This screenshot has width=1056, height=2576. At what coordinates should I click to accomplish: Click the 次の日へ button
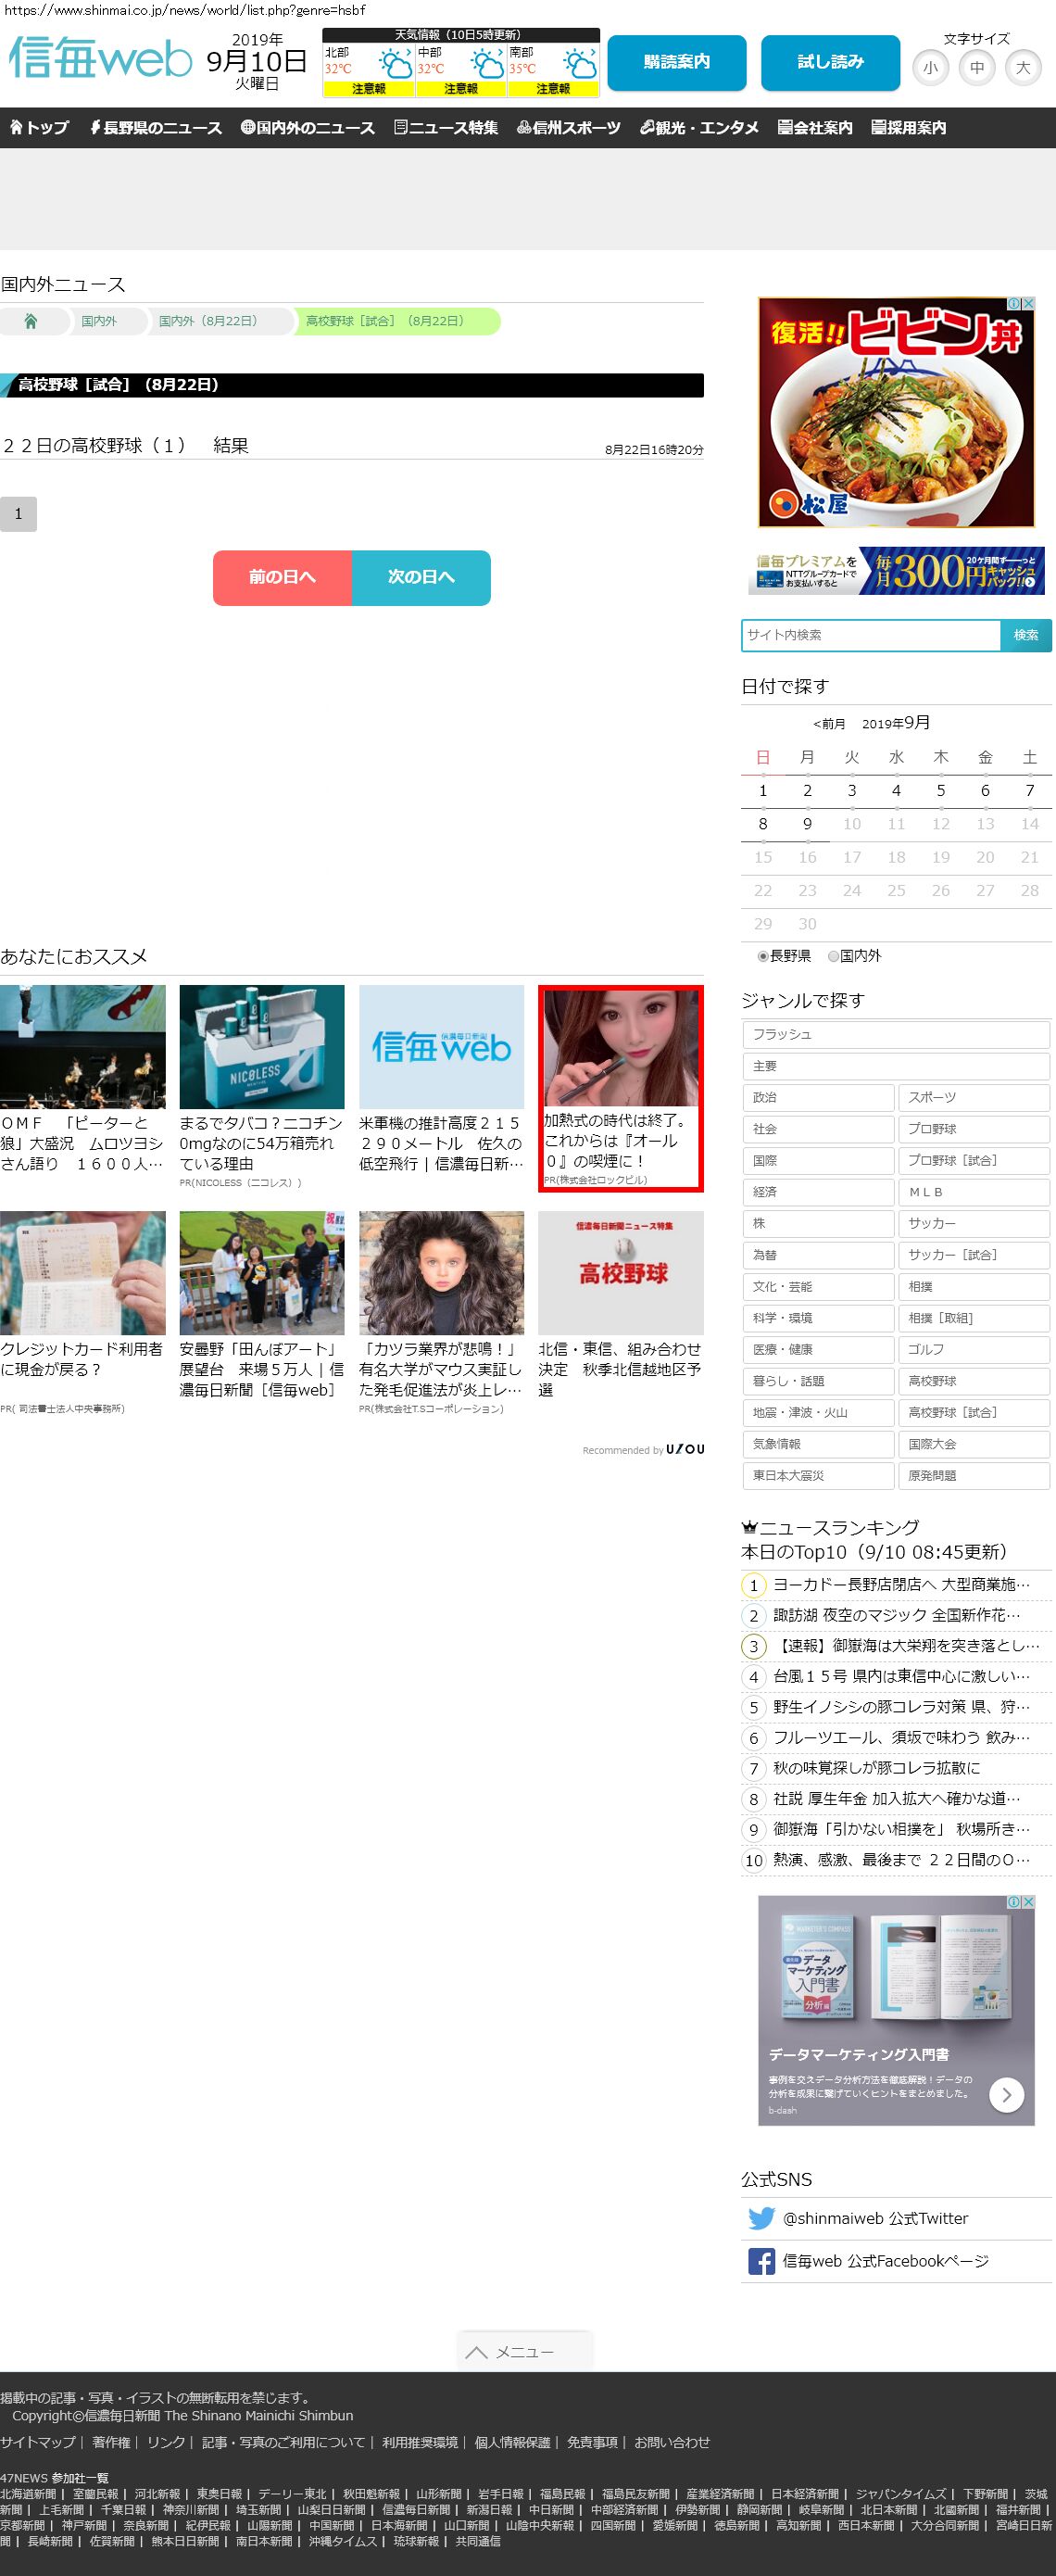tap(421, 577)
